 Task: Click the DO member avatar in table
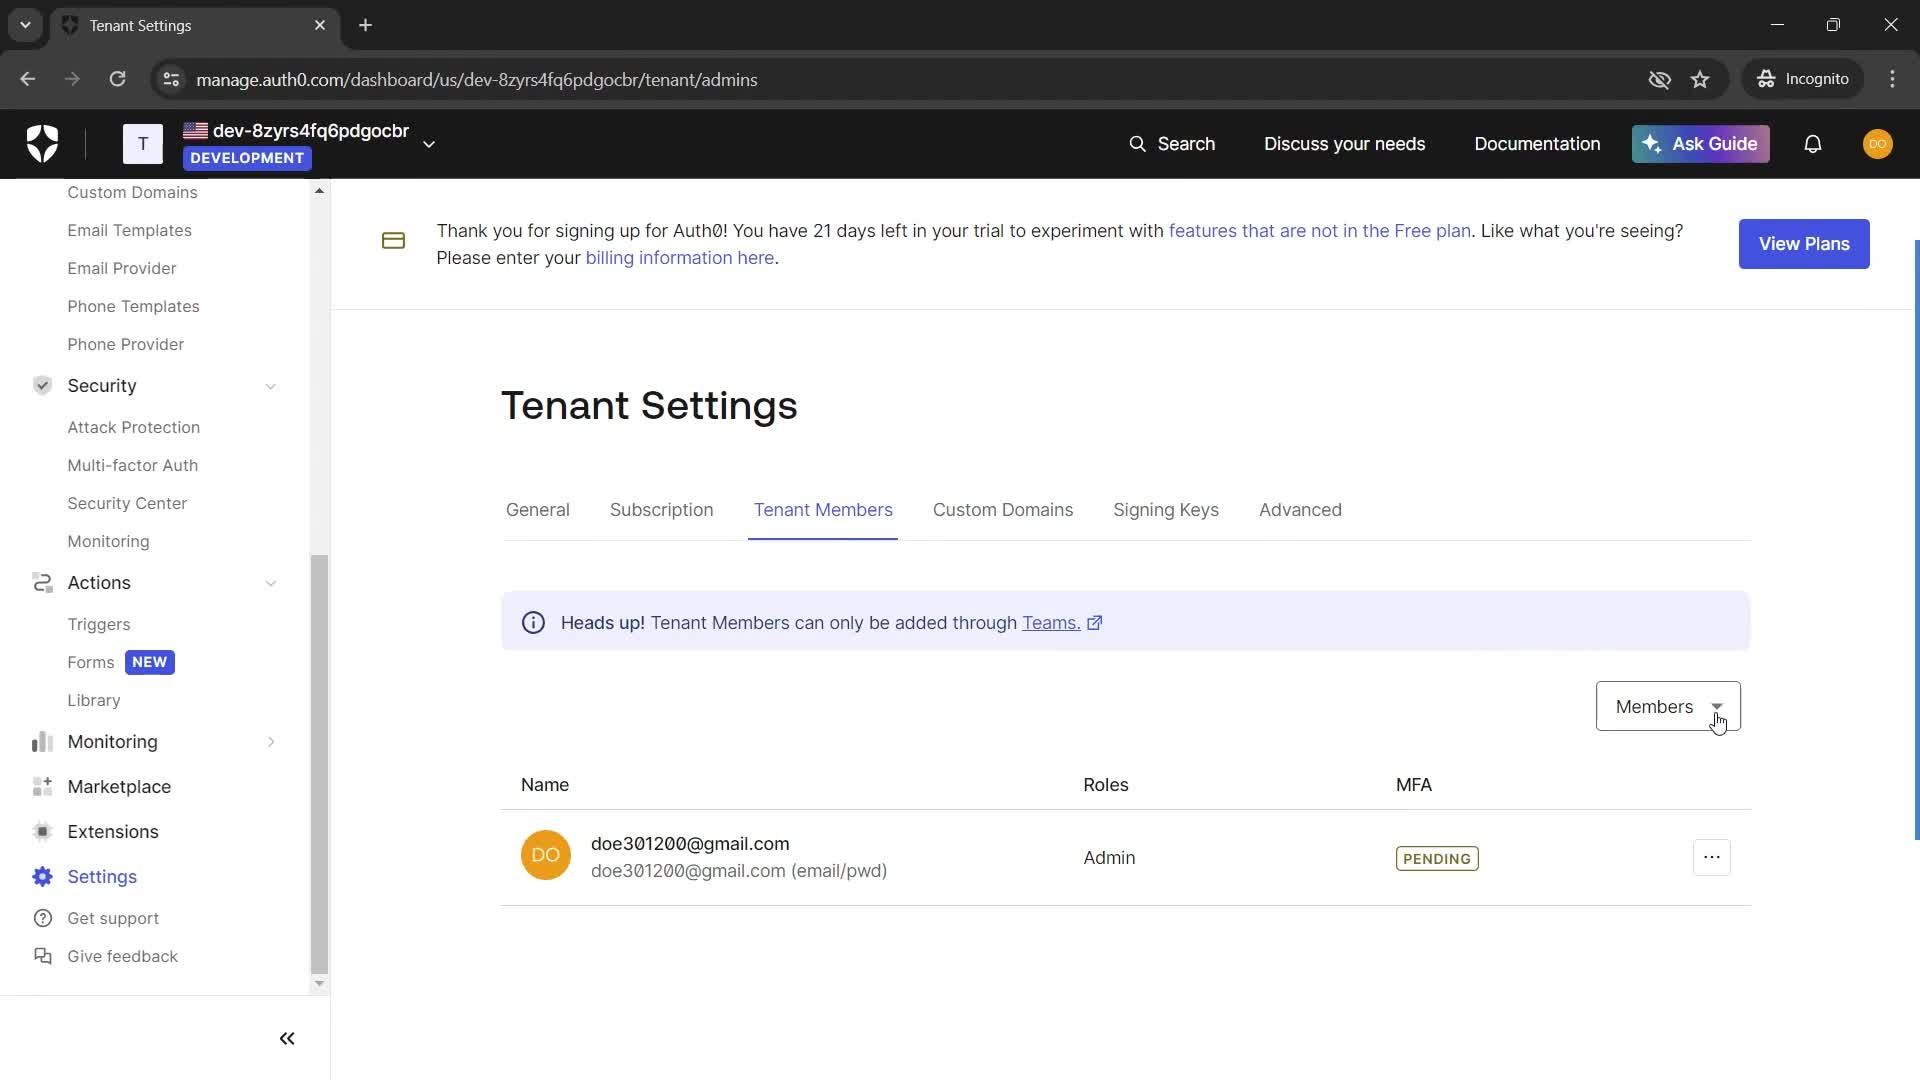click(545, 856)
